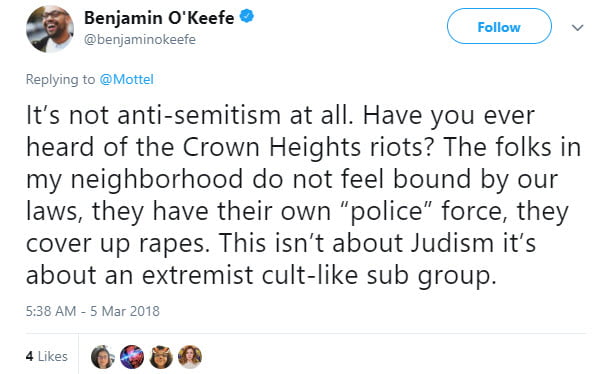This screenshot has height=374, width=613.
Task: Follow Benjamin O'Keefe
Action: (499, 26)
